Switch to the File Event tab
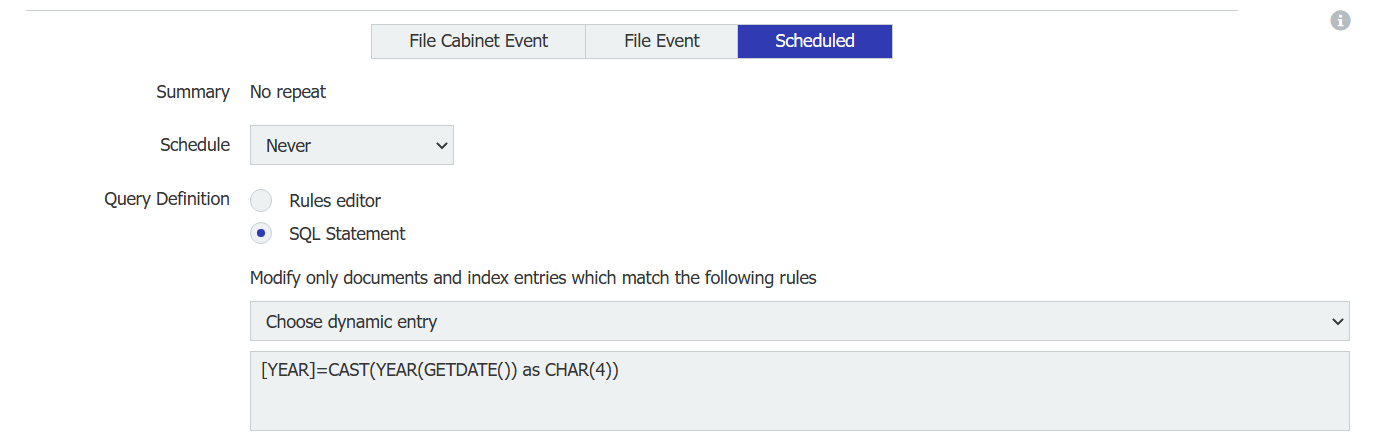This screenshot has height=446, width=1377. pyautogui.click(x=661, y=41)
